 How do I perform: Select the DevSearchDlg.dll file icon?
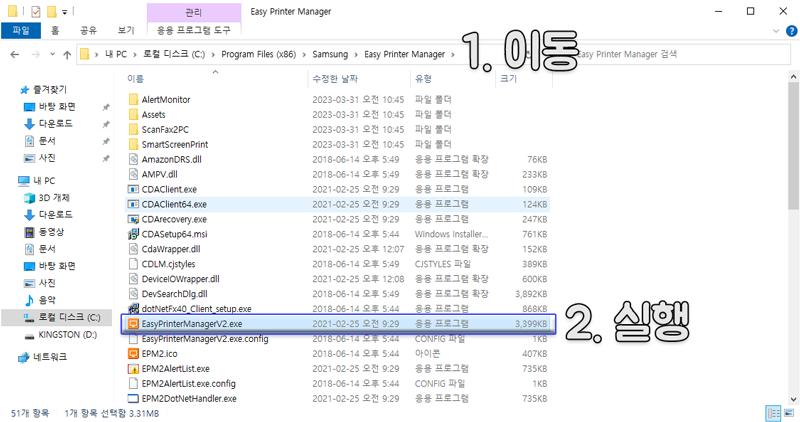pos(133,294)
